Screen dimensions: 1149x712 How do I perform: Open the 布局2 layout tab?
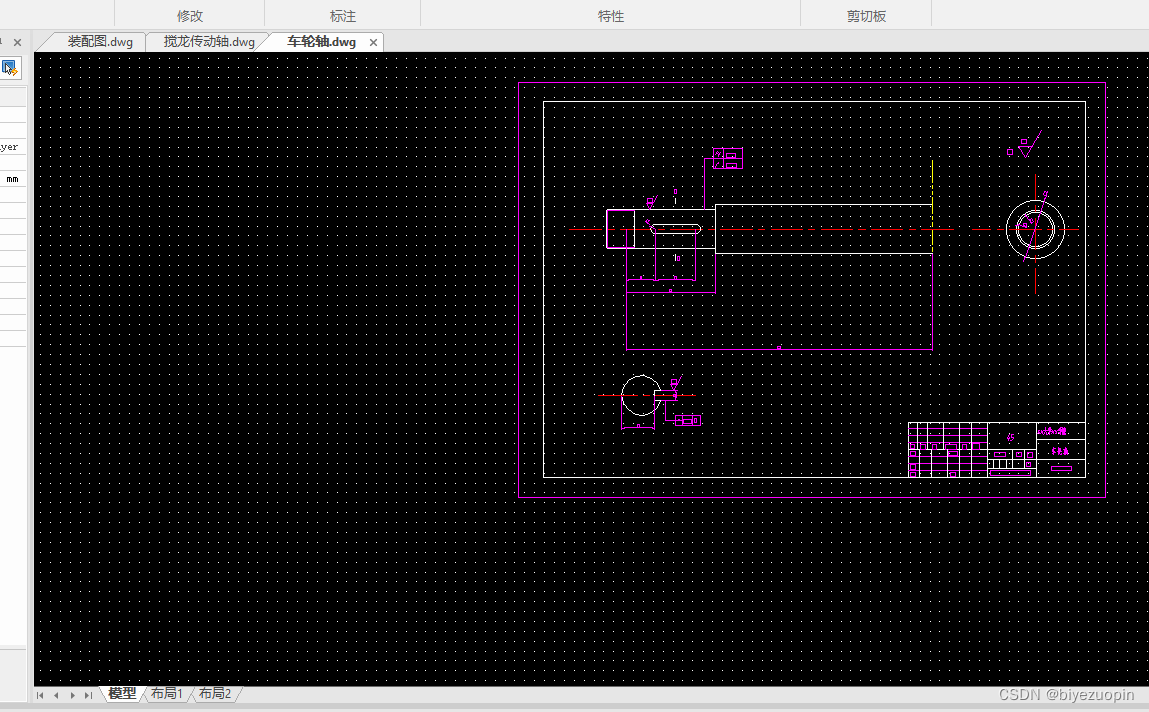click(x=215, y=693)
